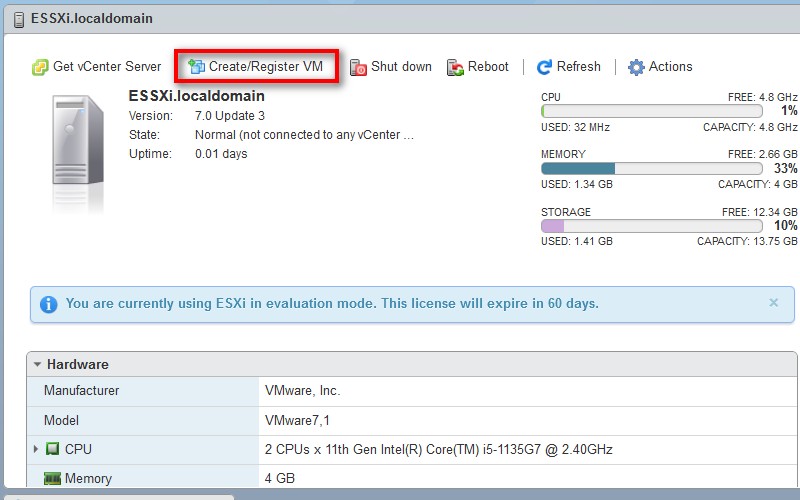Screen dimensions: 800x500
Task: Click the 10% storage percentage
Action: 786,226
